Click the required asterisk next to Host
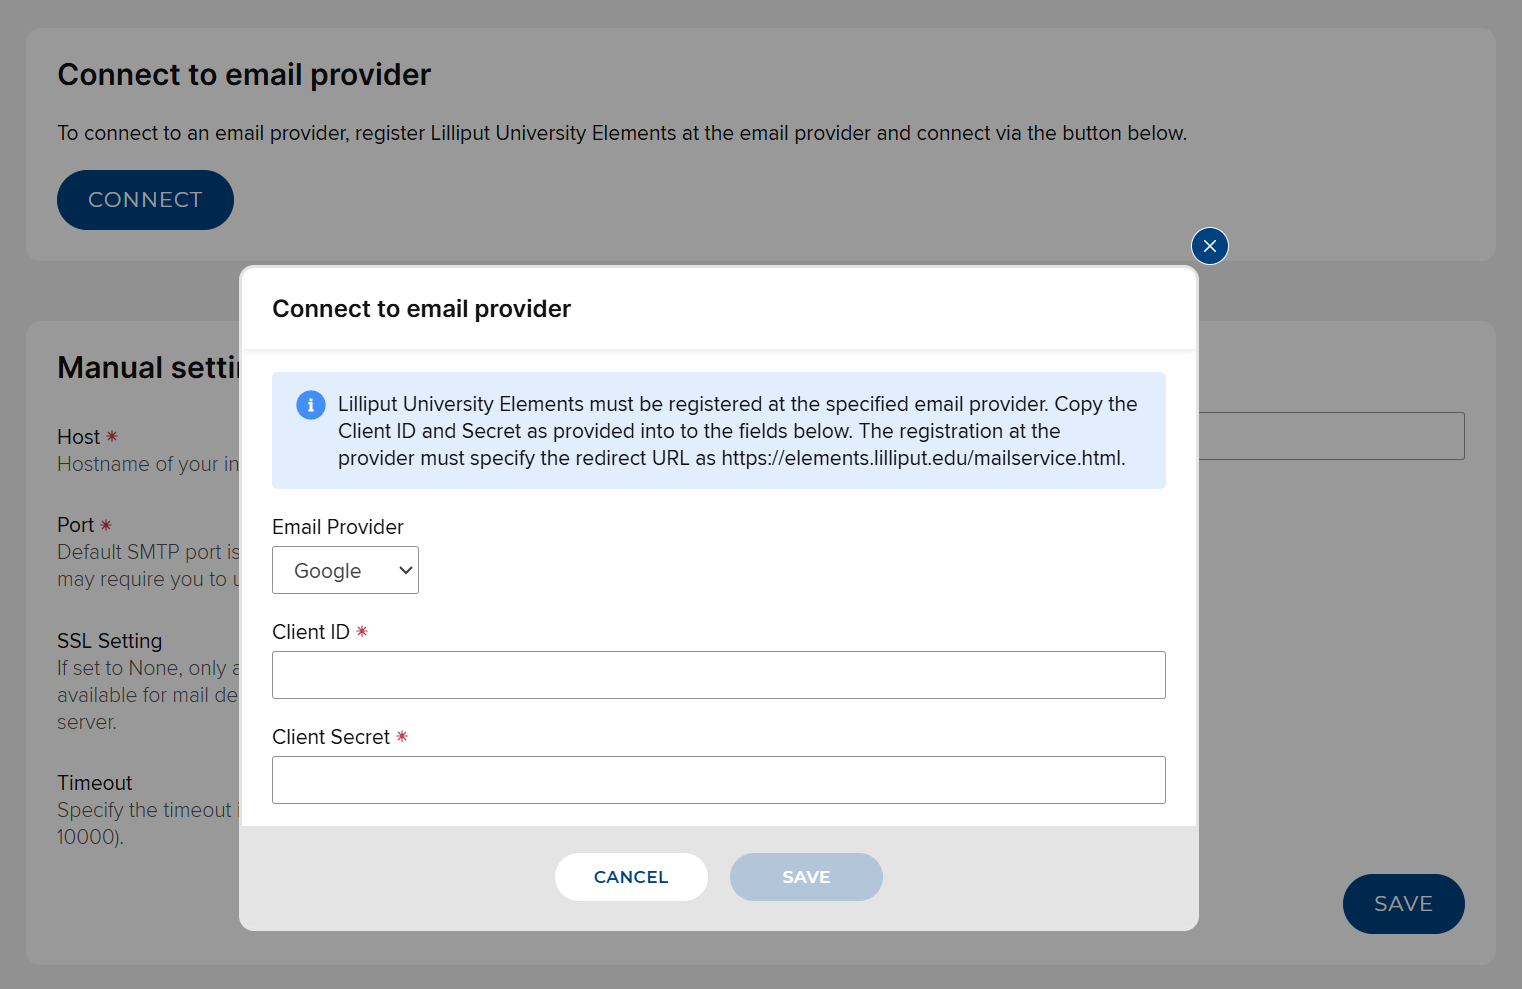This screenshot has width=1522, height=989. coord(112,437)
